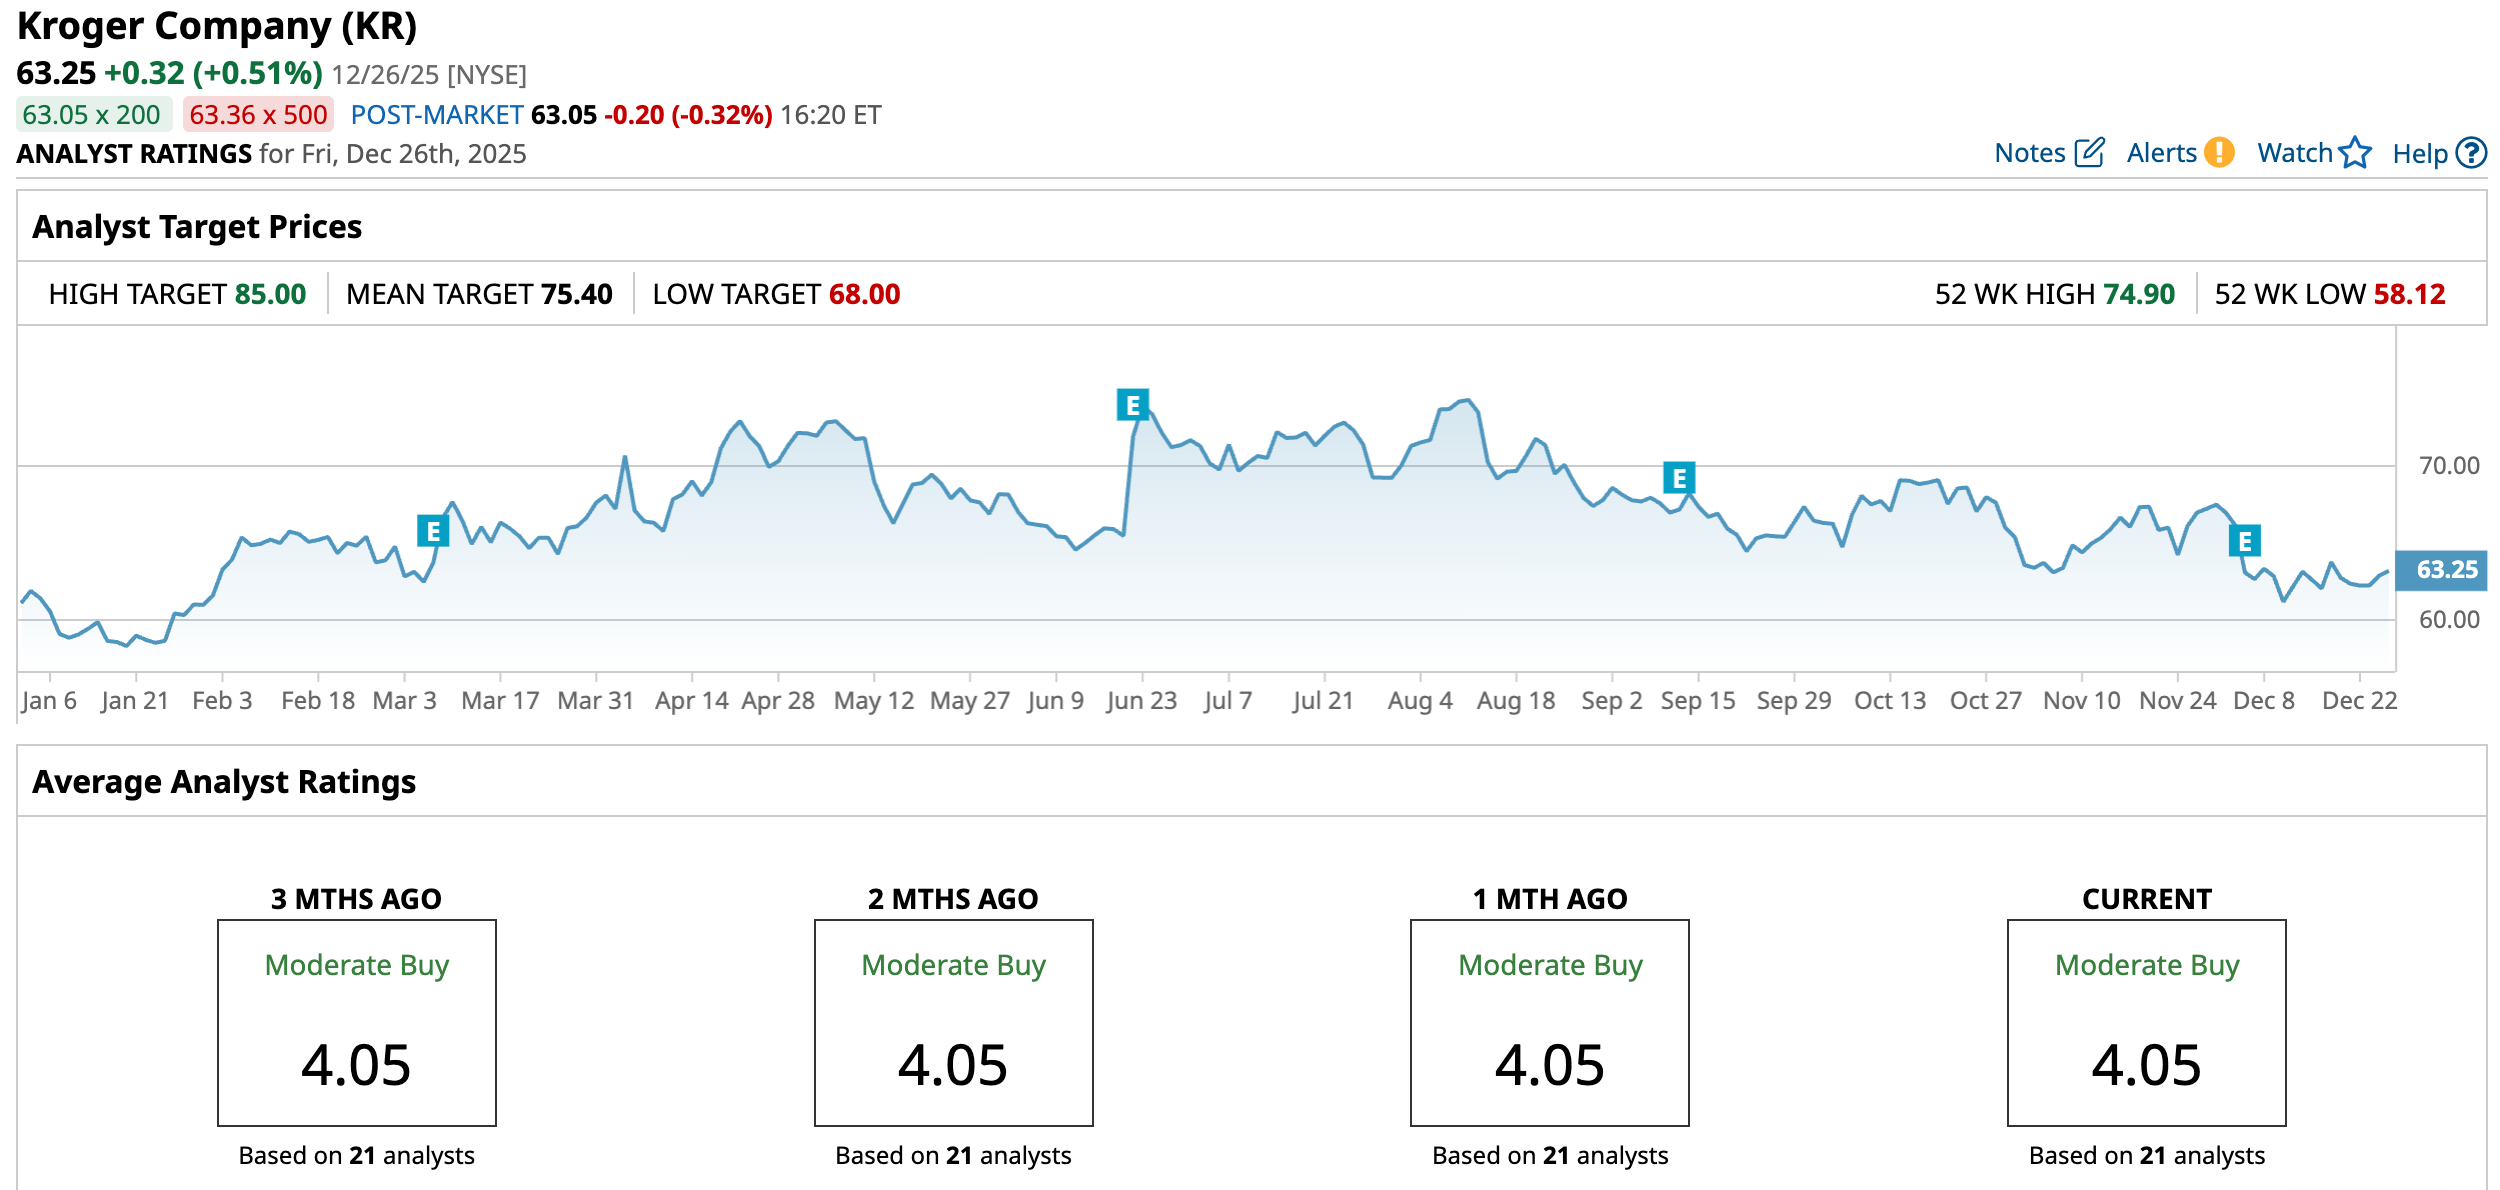Click the 2 MTHS AGO rating box

coord(953,1022)
